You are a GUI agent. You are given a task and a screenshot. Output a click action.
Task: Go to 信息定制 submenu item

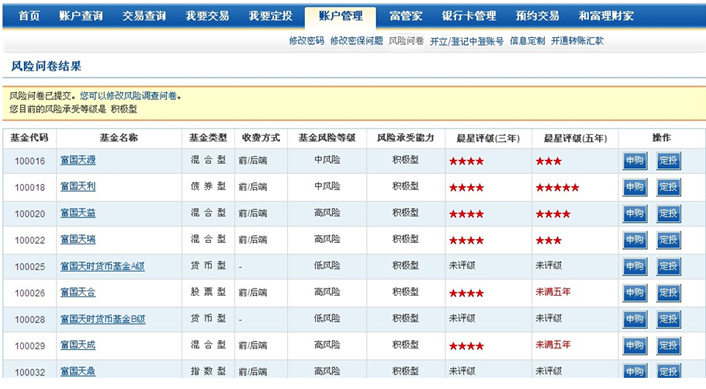tap(527, 41)
